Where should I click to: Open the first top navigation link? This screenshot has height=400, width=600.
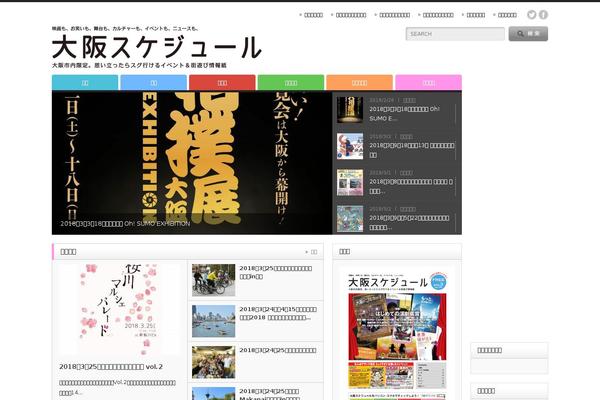[311, 15]
